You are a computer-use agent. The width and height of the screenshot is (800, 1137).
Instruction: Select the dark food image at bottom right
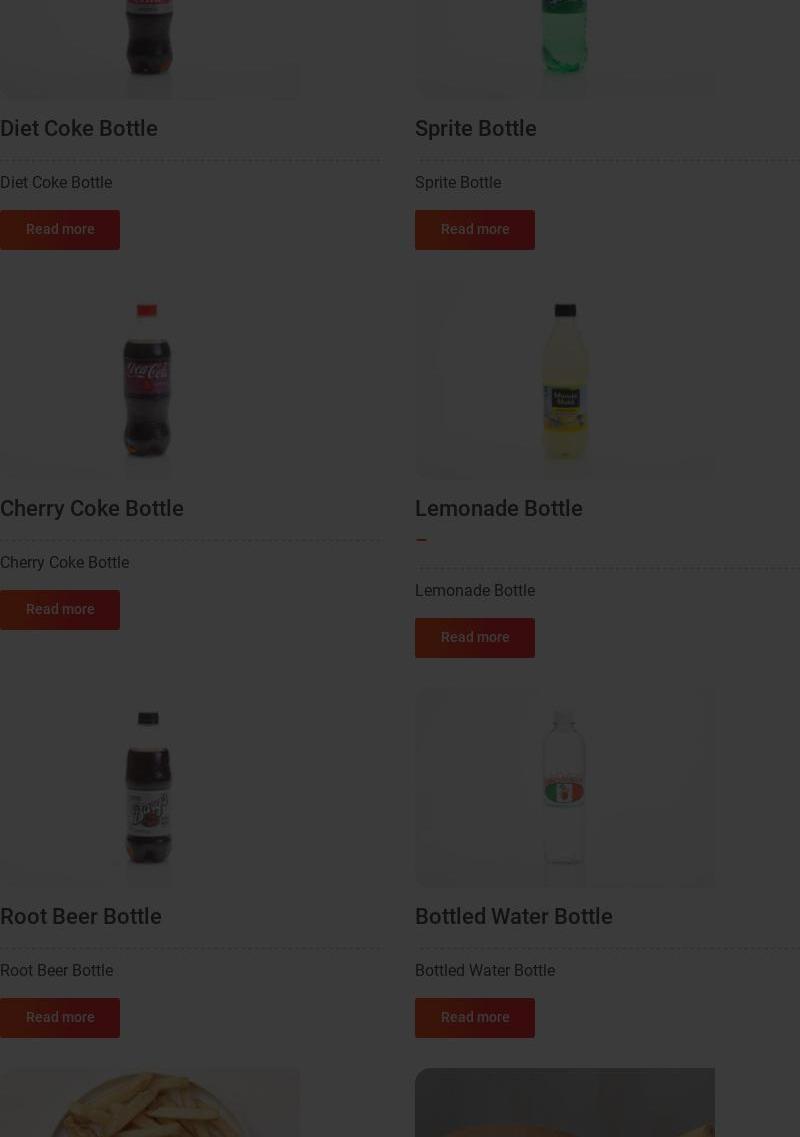[564, 1102]
